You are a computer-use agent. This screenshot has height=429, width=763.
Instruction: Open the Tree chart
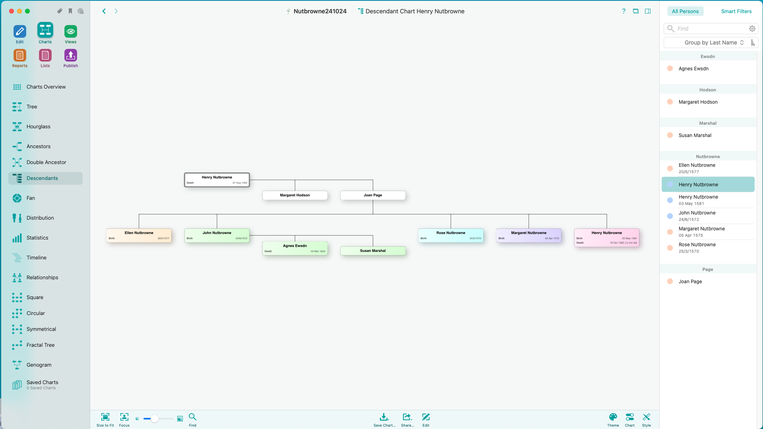pyautogui.click(x=45, y=107)
